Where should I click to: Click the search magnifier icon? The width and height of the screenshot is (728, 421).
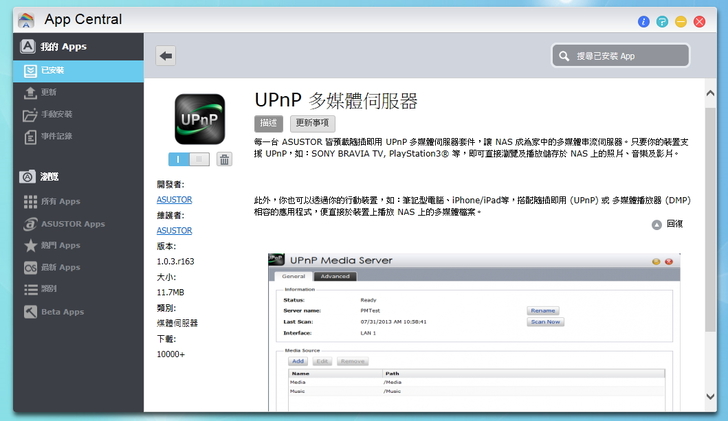(564, 56)
